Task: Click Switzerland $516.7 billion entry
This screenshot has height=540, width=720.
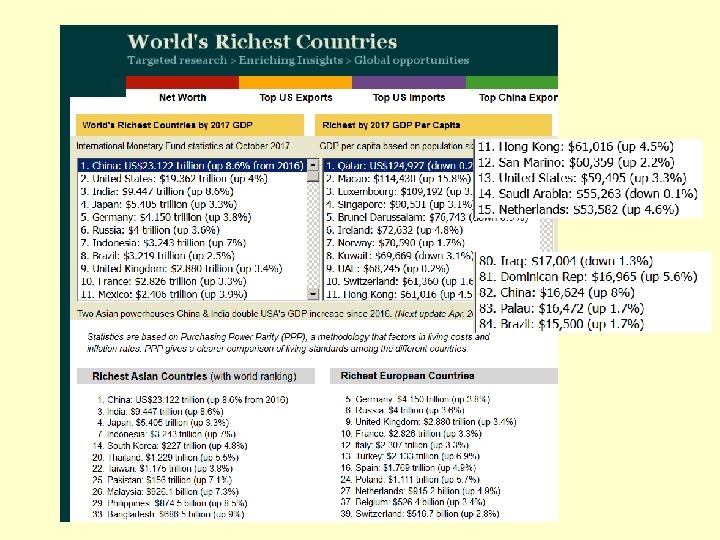Action: point(420,513)
